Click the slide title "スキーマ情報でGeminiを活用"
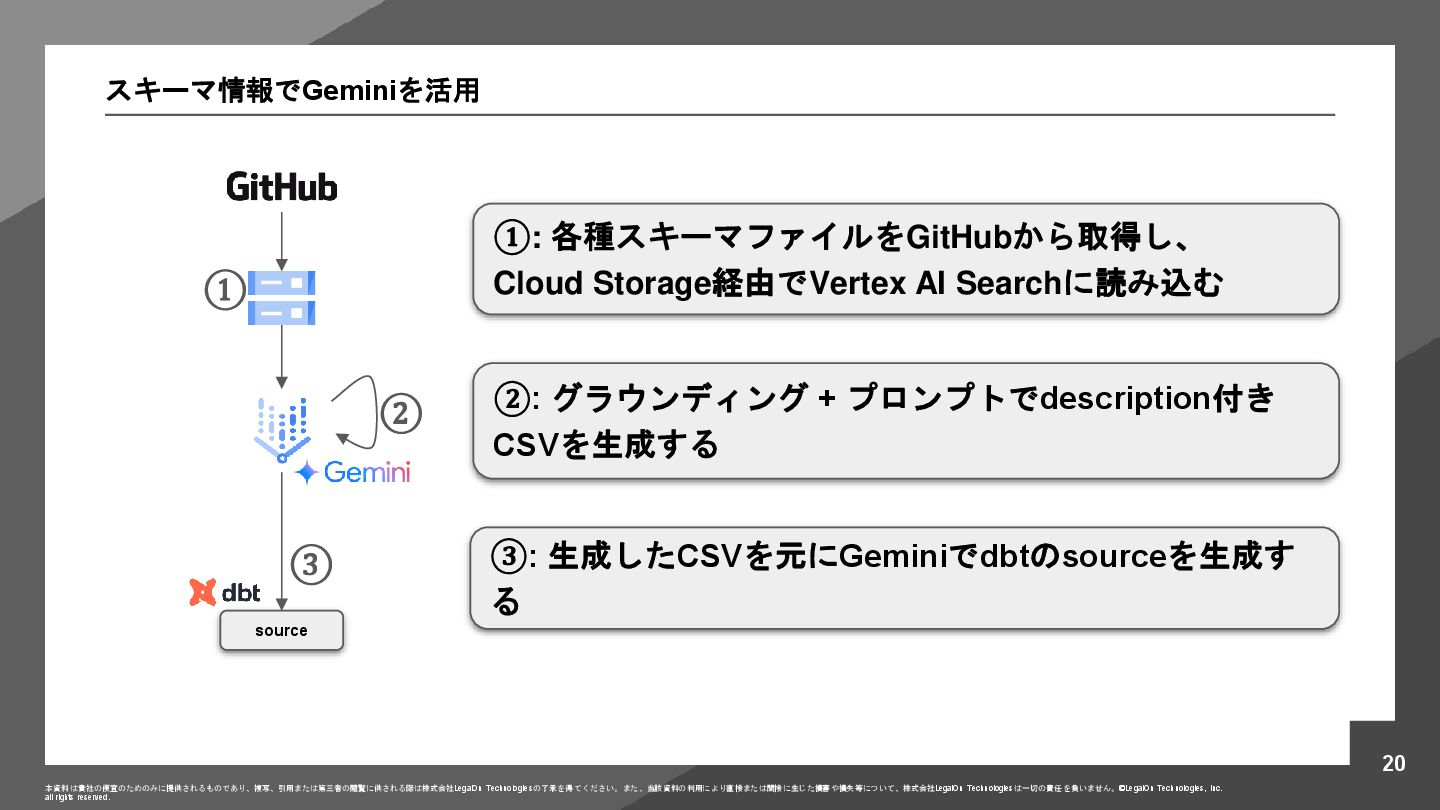Viewport: 1440px width, 810px height. pyautogui.click(x=292, y=91)
